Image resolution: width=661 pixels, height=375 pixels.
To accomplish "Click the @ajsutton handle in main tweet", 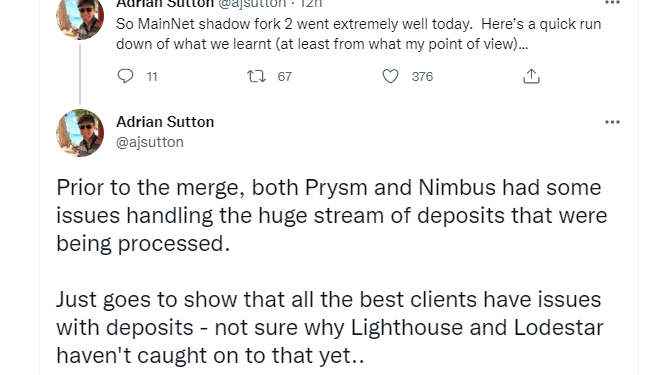I will pos(150,142).
